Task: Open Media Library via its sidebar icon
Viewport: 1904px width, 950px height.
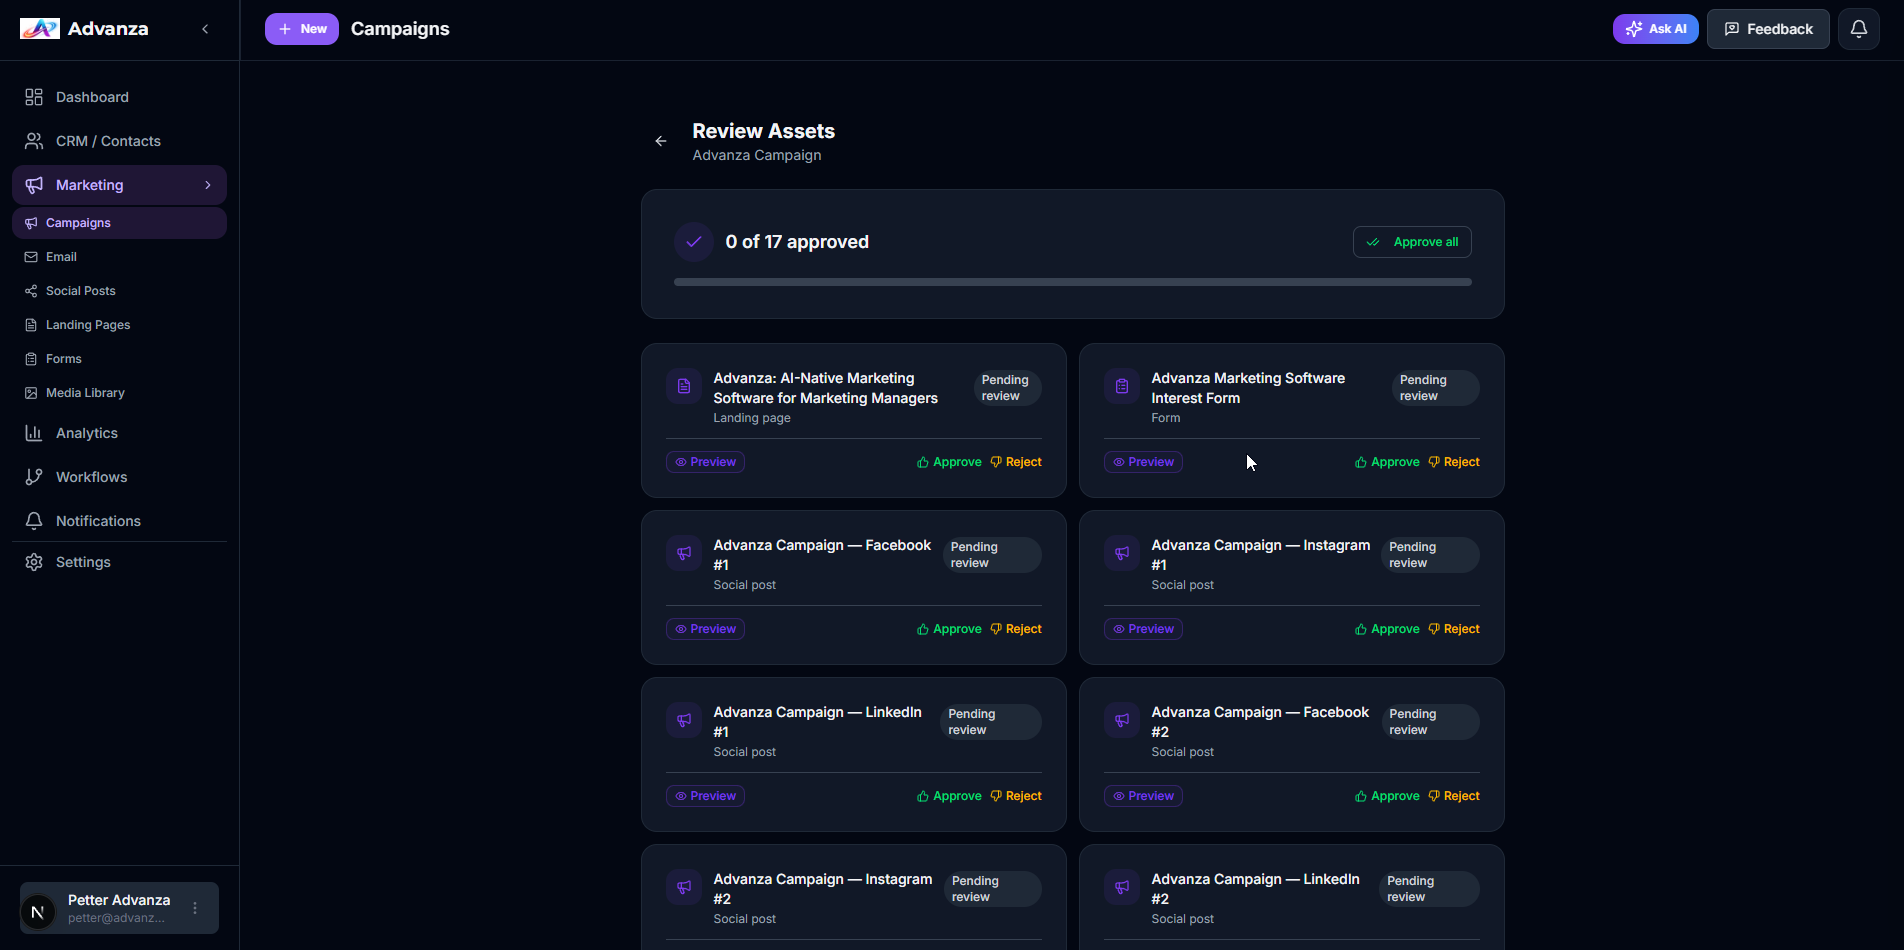Action: pyautogui.click(x=31, y=392)
